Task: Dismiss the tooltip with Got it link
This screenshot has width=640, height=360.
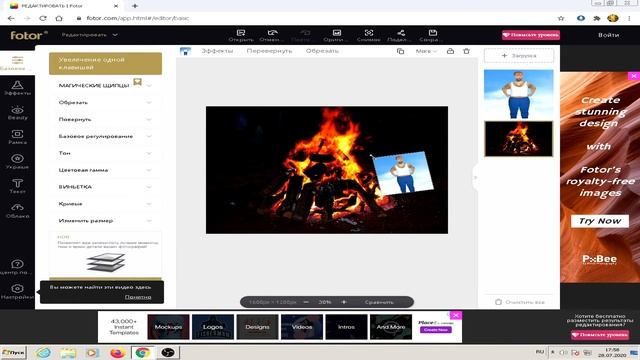Action: pyautogui.click(x=138, y=297)
